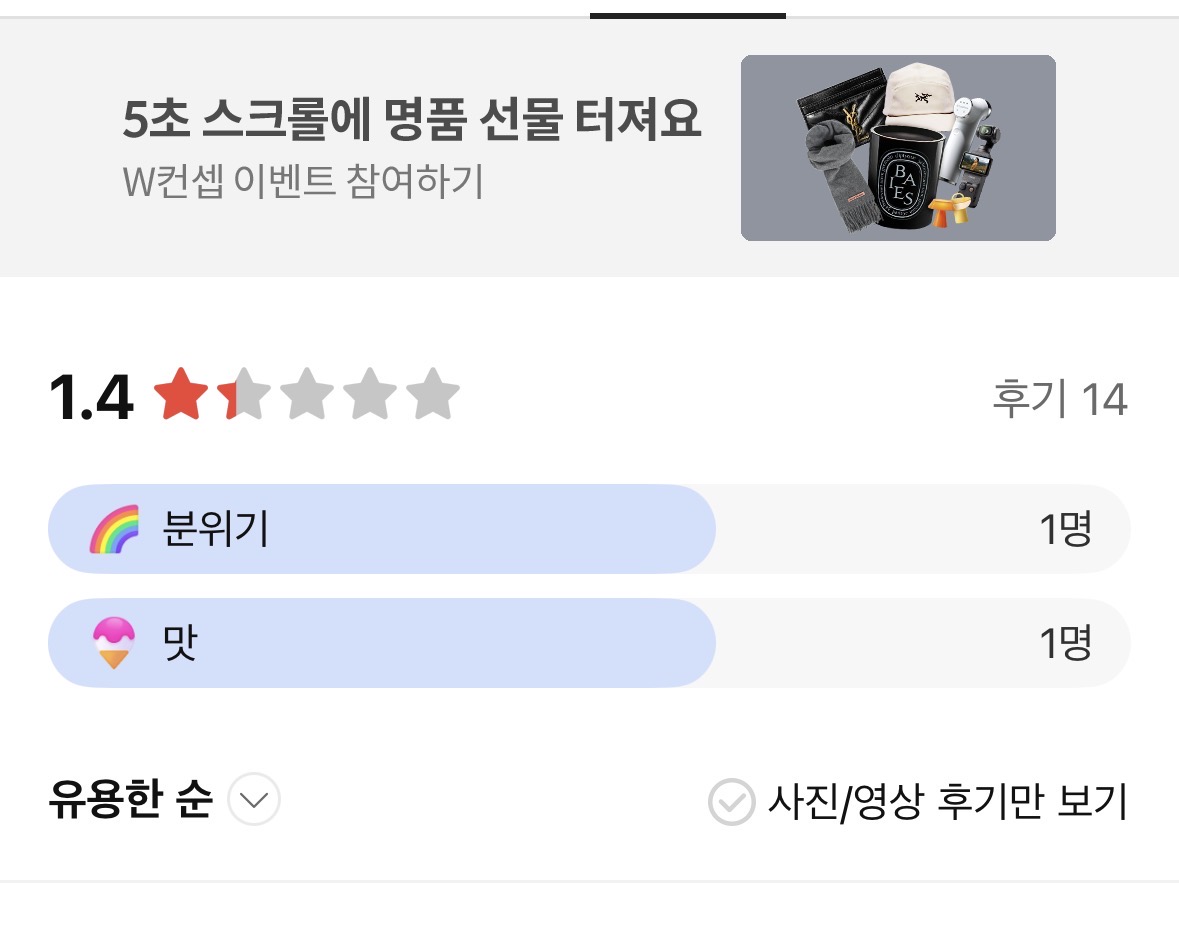Follow the W컨셉 이벤트 참여하기 link
This screenshot has width=1179, height=926.
(303, 181)
